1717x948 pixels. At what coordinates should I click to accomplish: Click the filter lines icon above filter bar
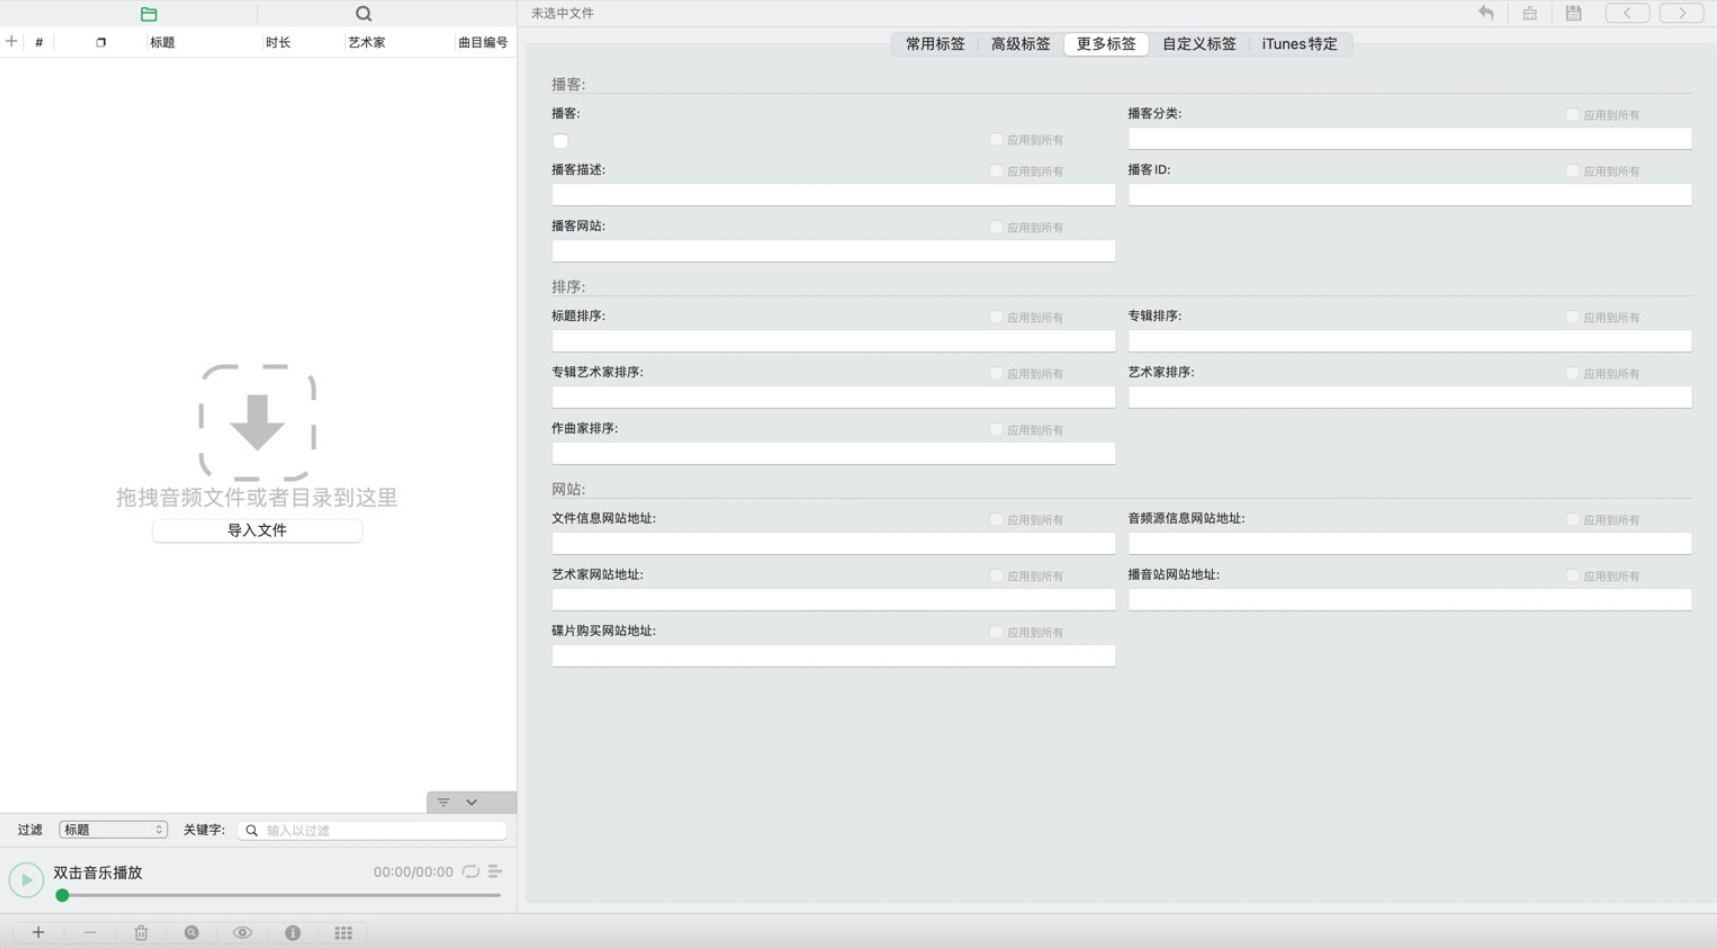444,802
